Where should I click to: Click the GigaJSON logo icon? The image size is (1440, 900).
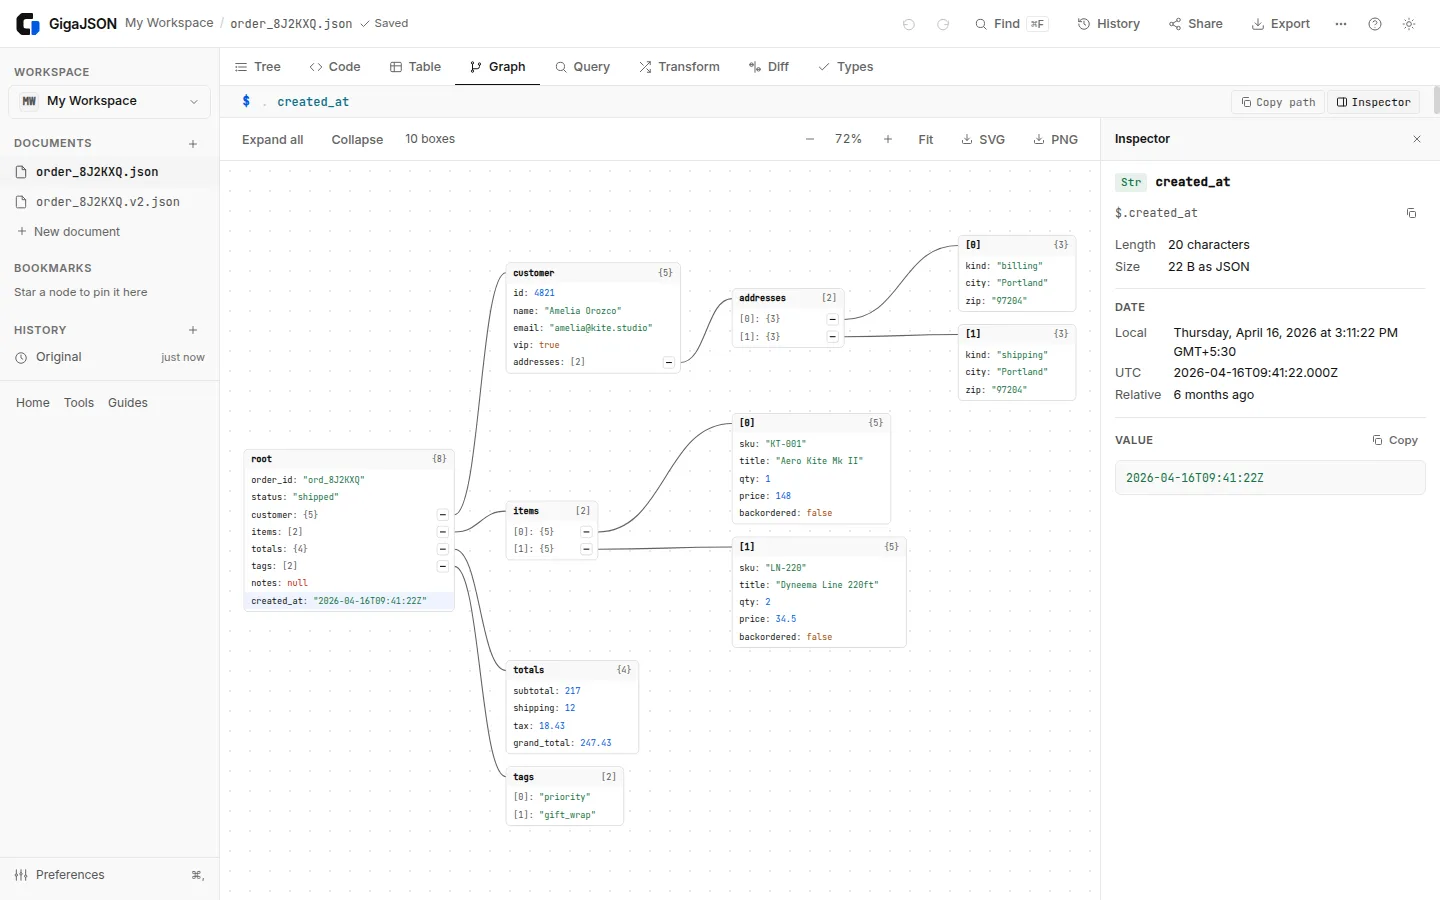pyautogui.click(x=28, y=24)
